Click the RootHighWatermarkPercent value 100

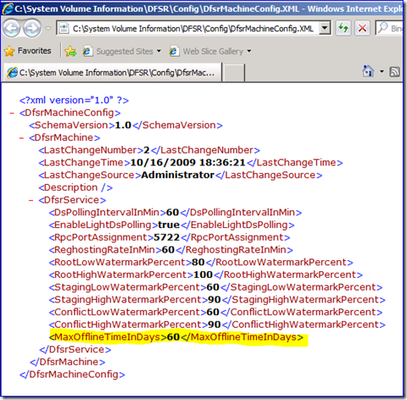click(x=203, y=275)
